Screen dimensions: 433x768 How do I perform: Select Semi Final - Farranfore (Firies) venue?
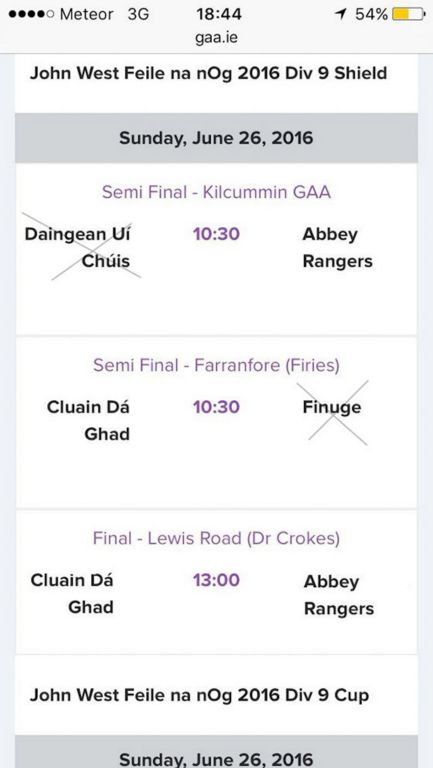pos(216,365)
